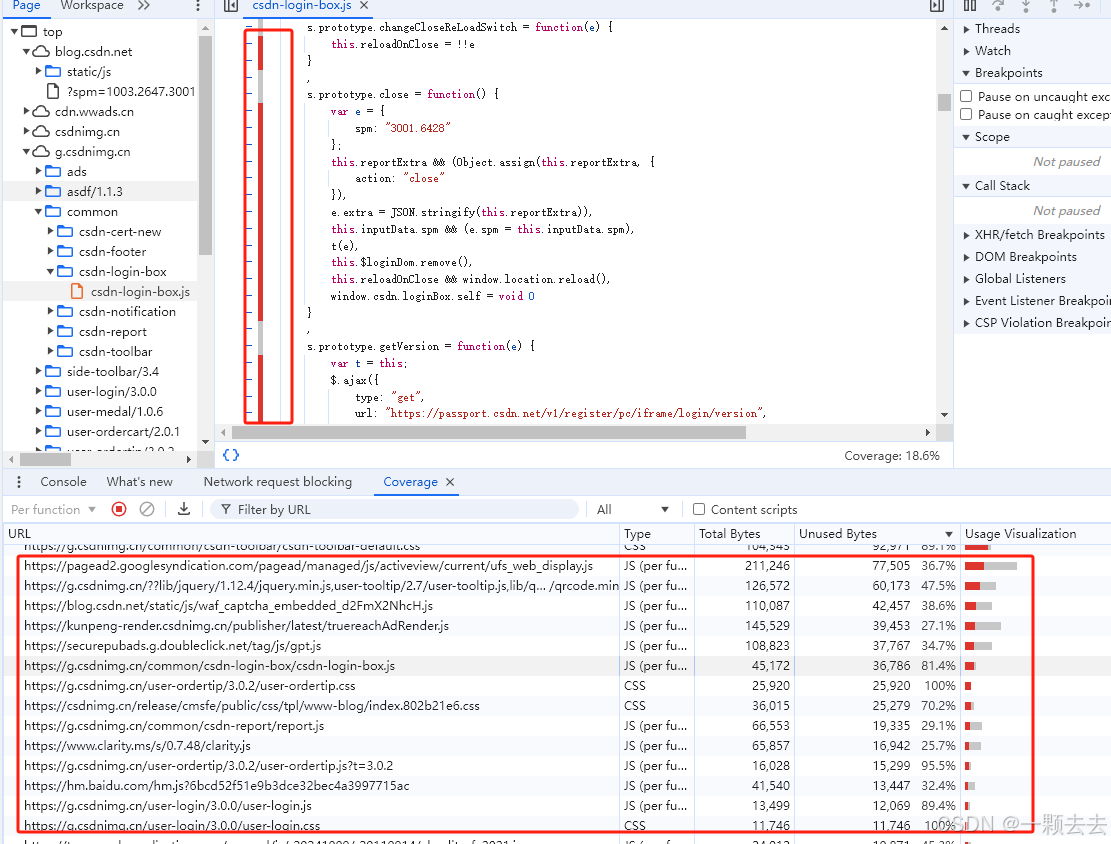The image size is (1111, 844).
Task: Click the file navigator vertical scrollbar
Action: pyautogui.click(x=205, y=145)
